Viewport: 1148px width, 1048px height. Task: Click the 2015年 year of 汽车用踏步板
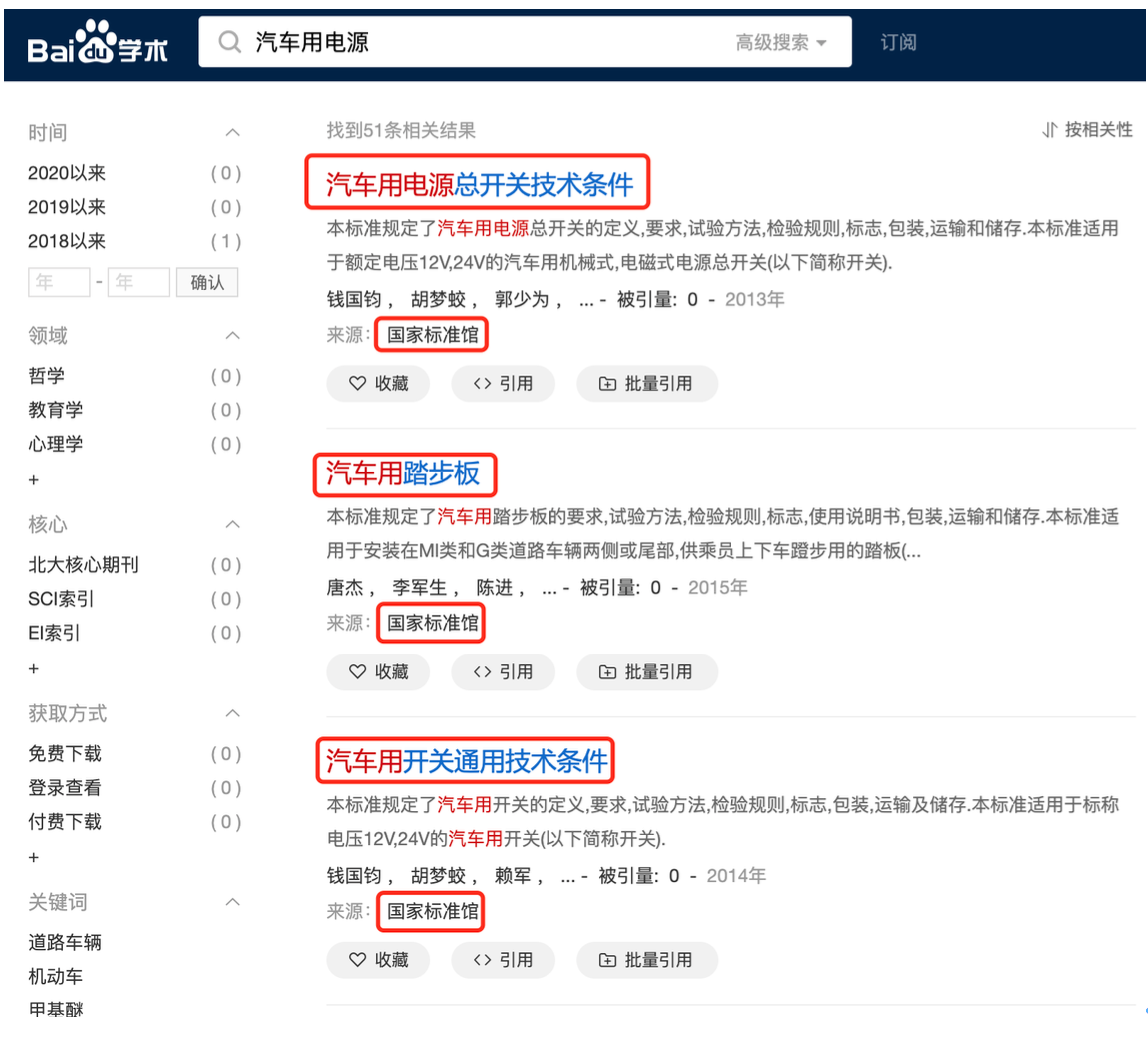point(718,587)
